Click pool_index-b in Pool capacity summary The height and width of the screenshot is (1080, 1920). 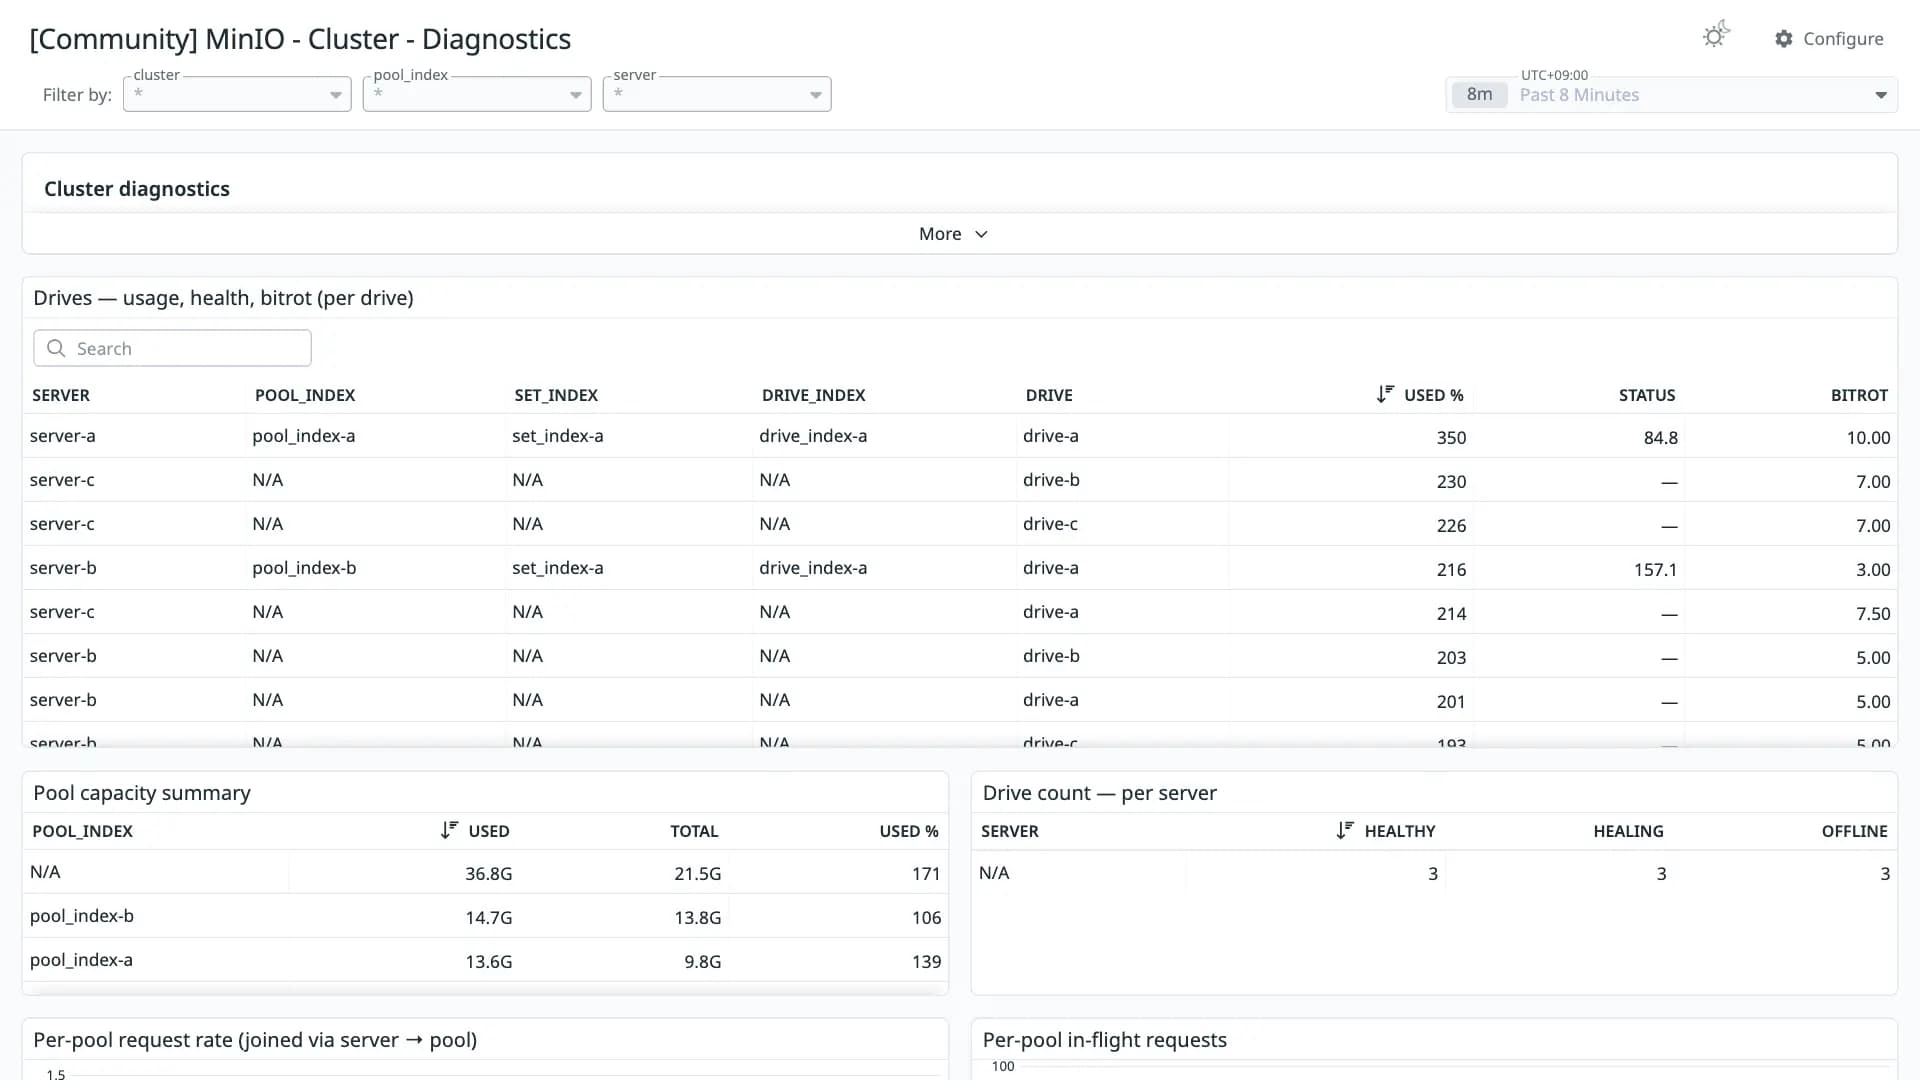coord(82,916)
